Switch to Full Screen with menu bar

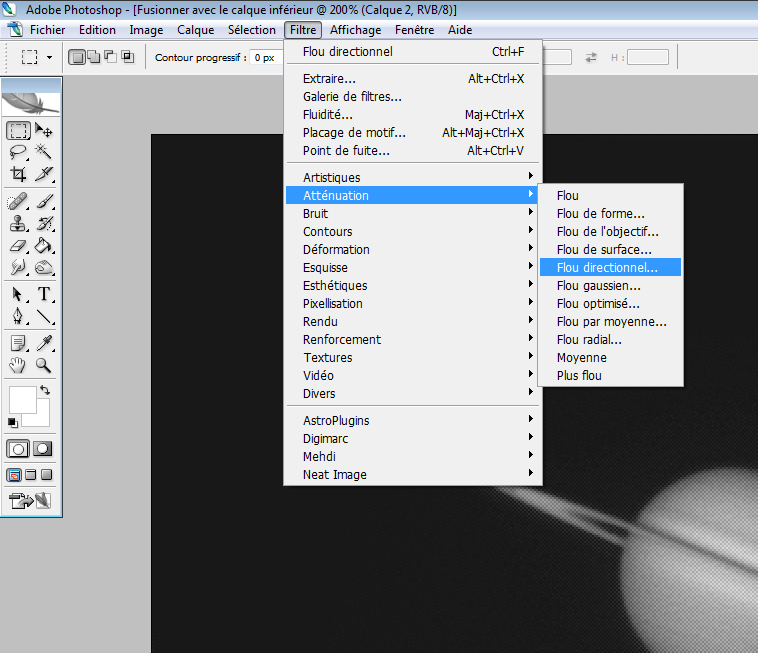pyautogui.click(x=30, y=475)
